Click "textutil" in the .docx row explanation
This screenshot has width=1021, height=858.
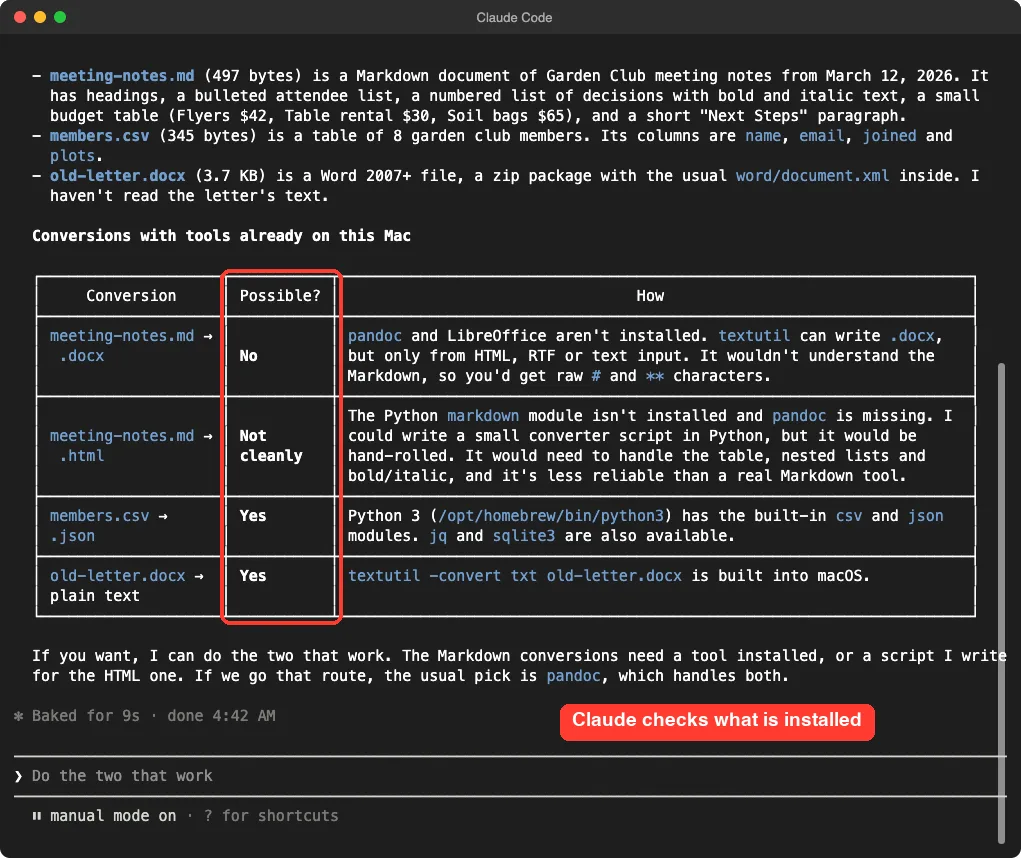click(x=754, y=336)
